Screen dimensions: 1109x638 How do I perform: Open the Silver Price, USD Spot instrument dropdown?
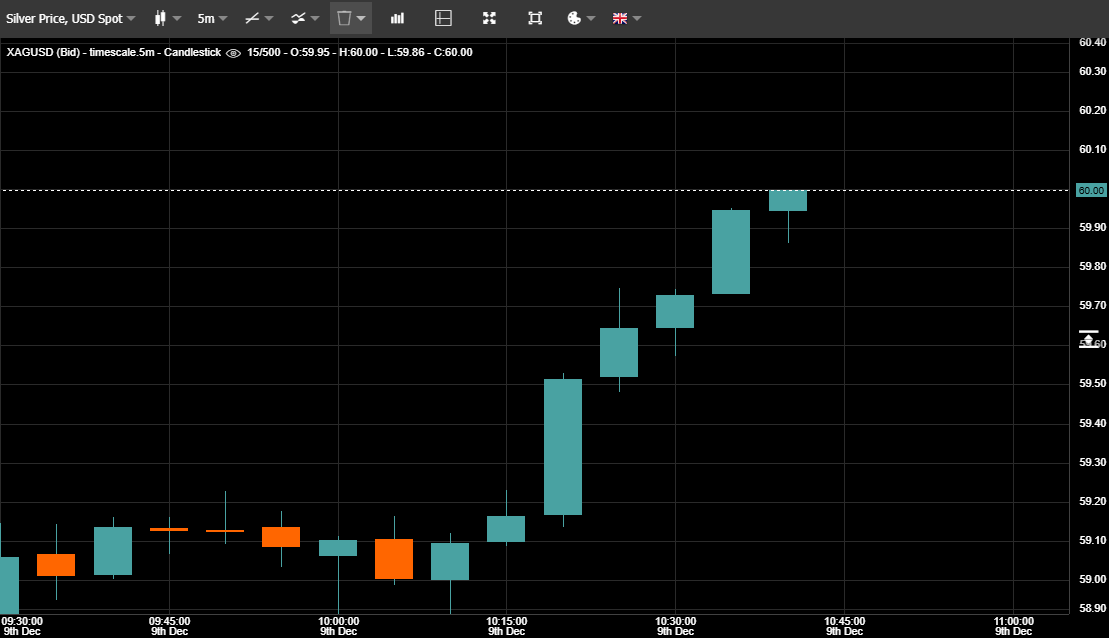[x=70, y=18]
